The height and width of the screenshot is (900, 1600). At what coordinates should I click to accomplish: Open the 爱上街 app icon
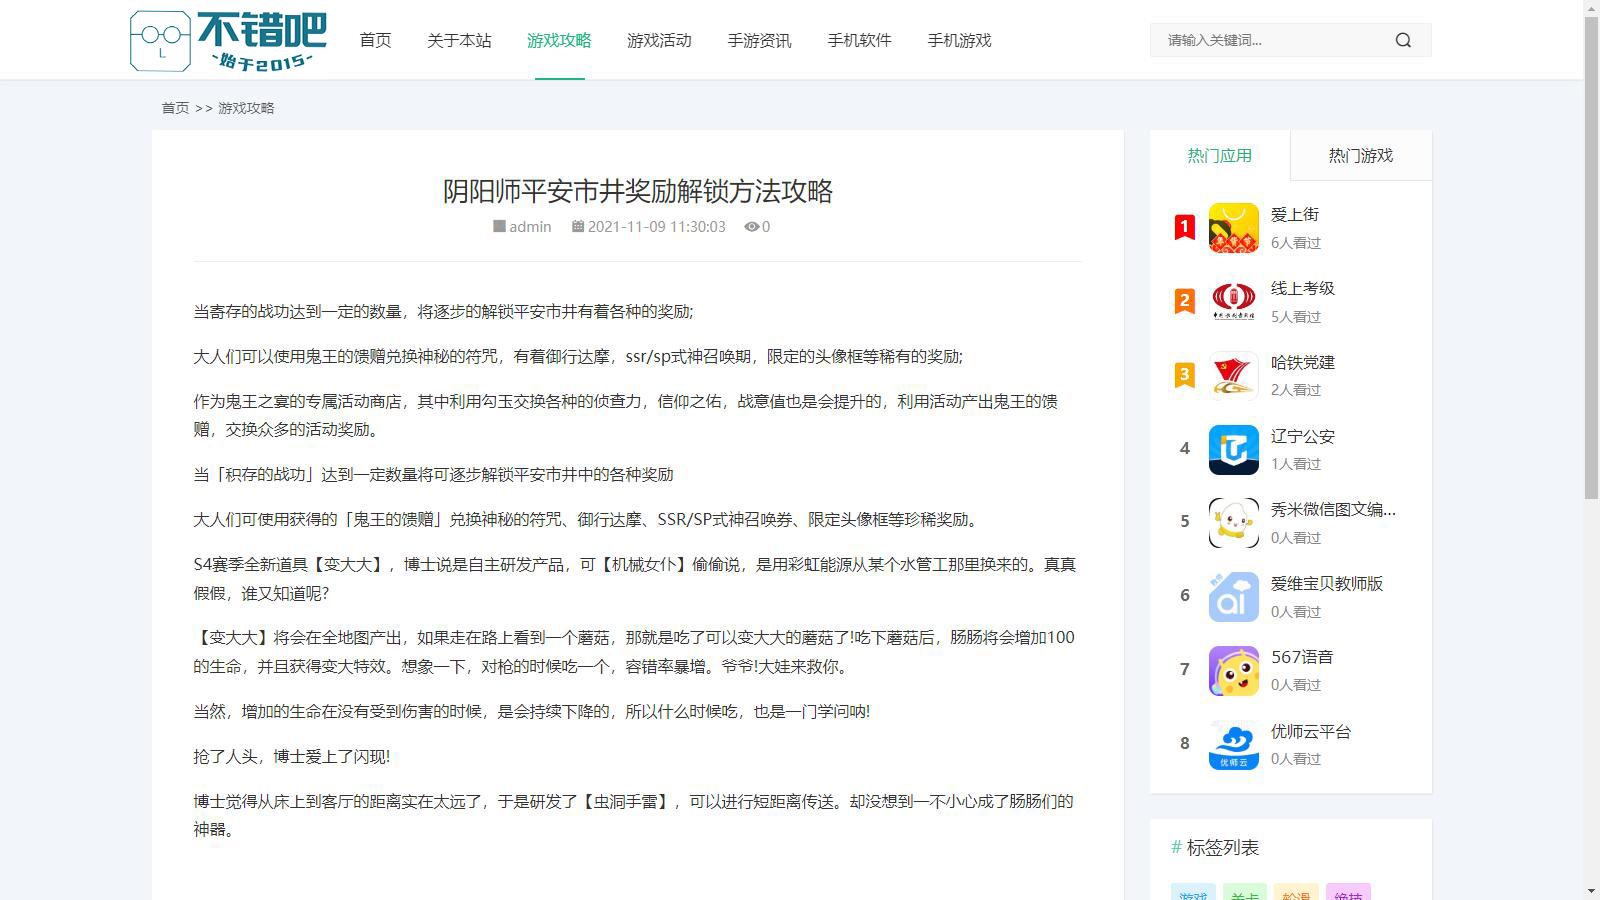1233,228
